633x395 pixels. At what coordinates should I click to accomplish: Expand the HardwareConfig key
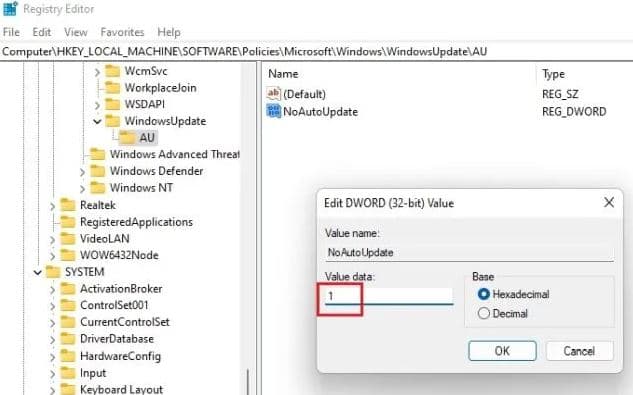coord(52,357)
